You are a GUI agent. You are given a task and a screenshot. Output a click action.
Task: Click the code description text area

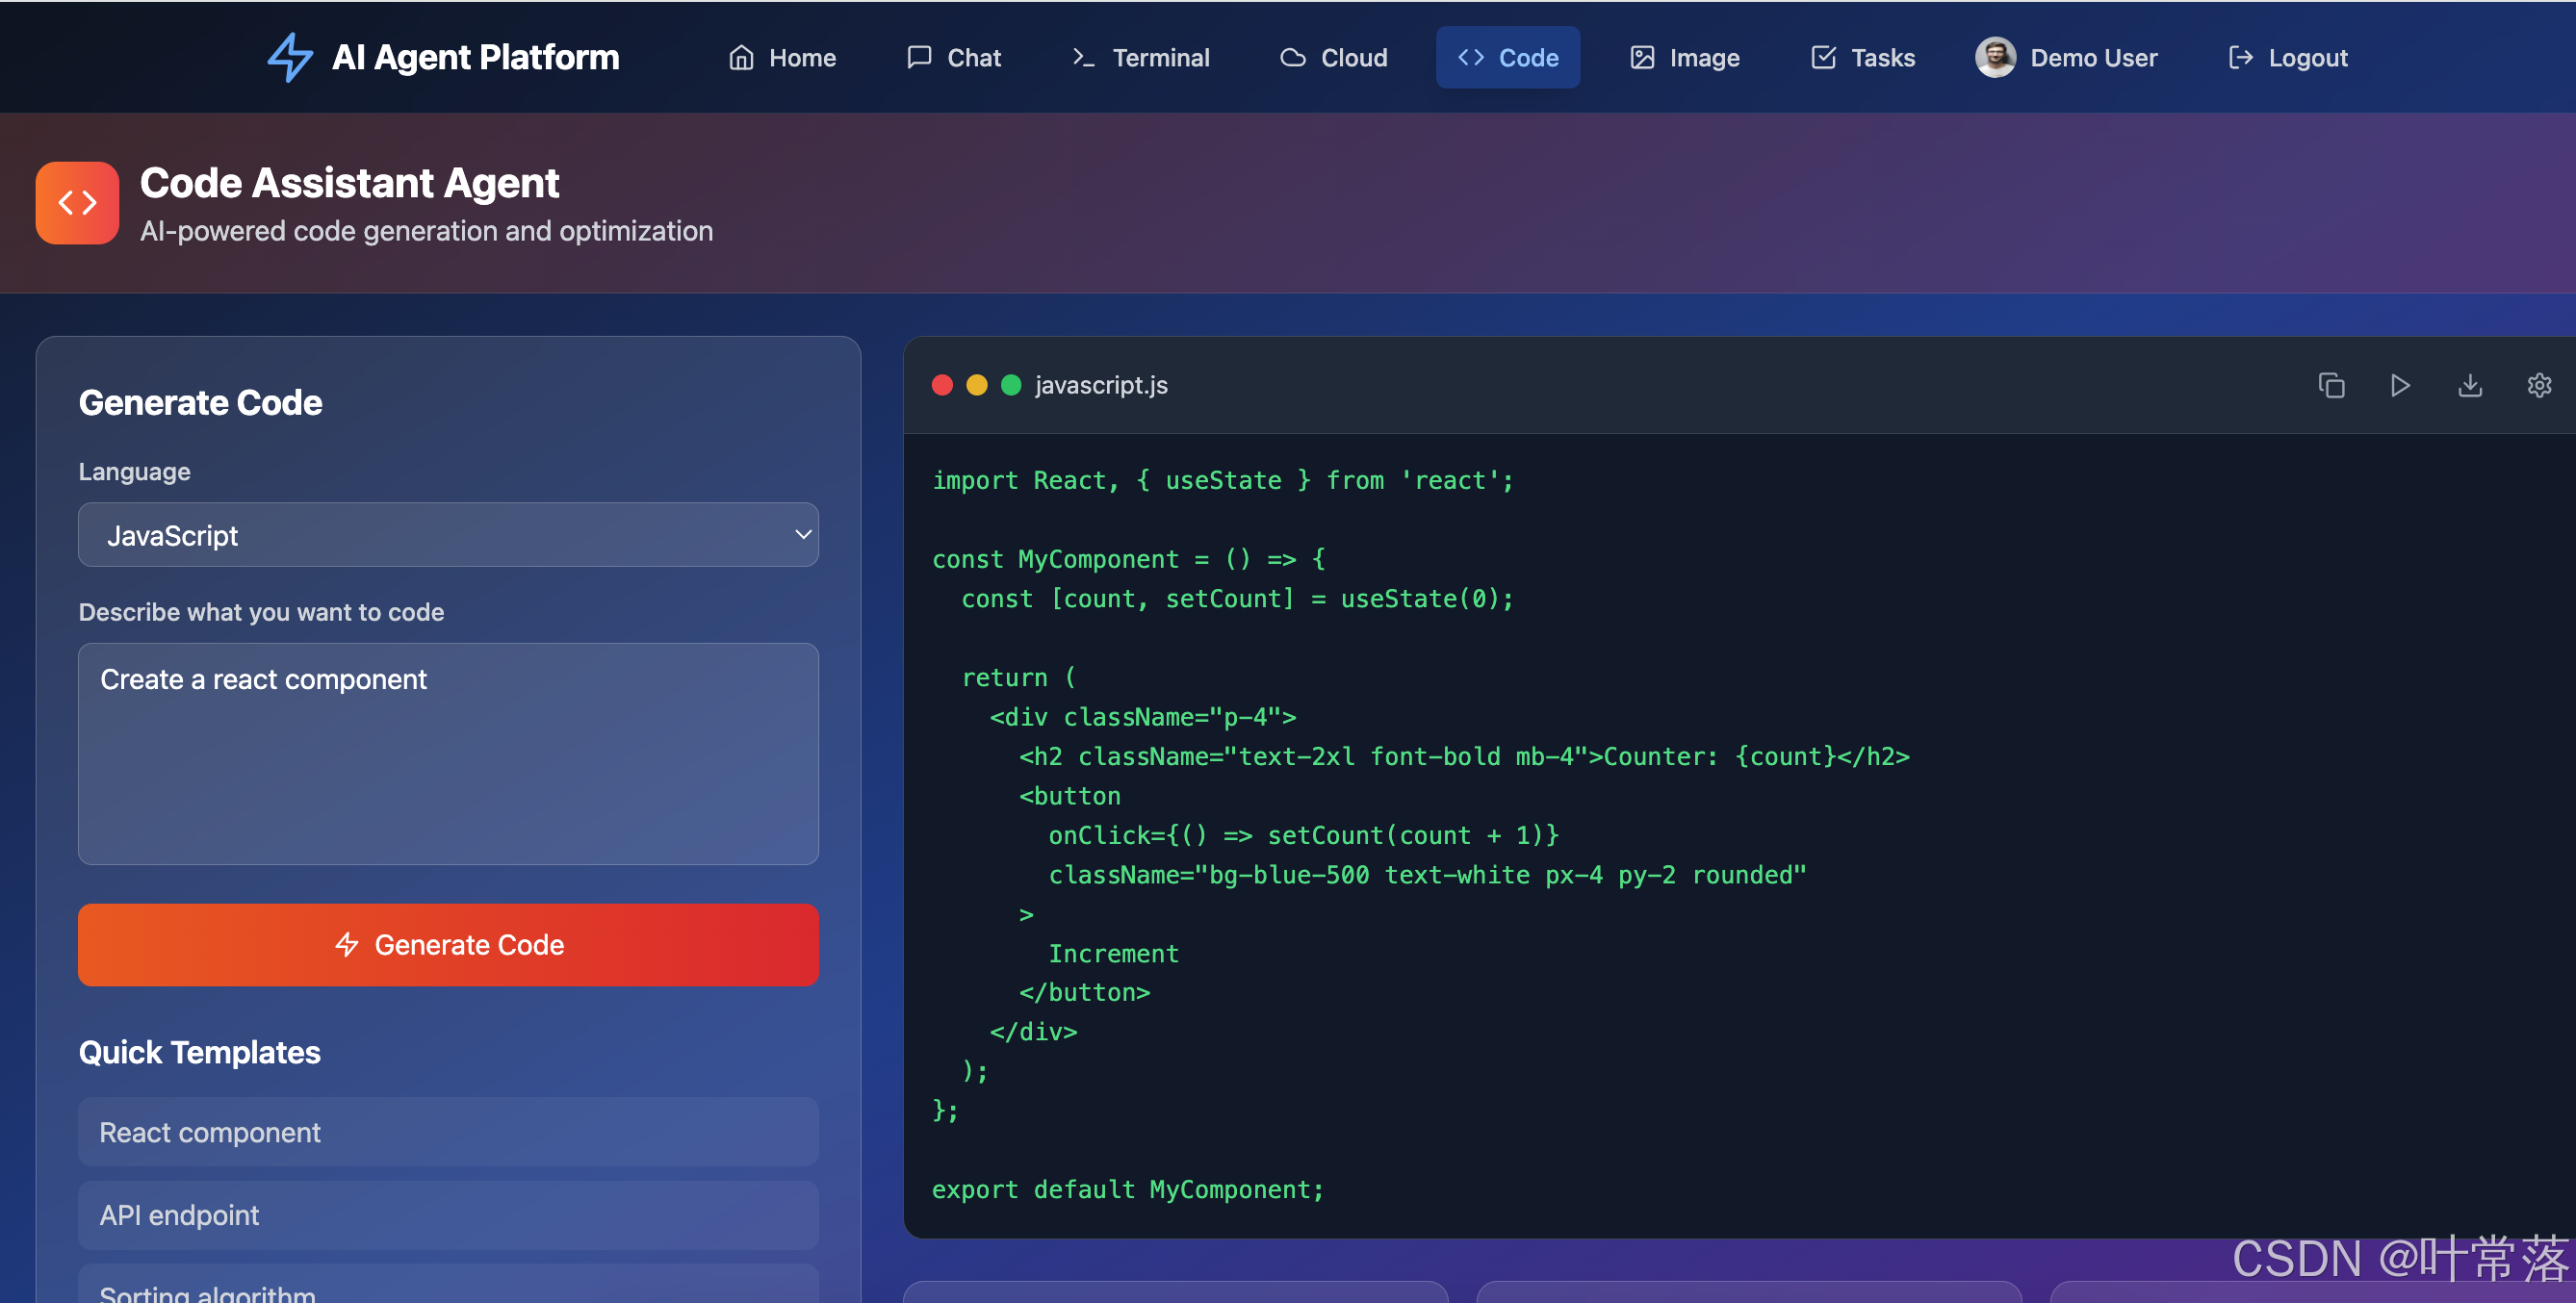coord(448,754)
